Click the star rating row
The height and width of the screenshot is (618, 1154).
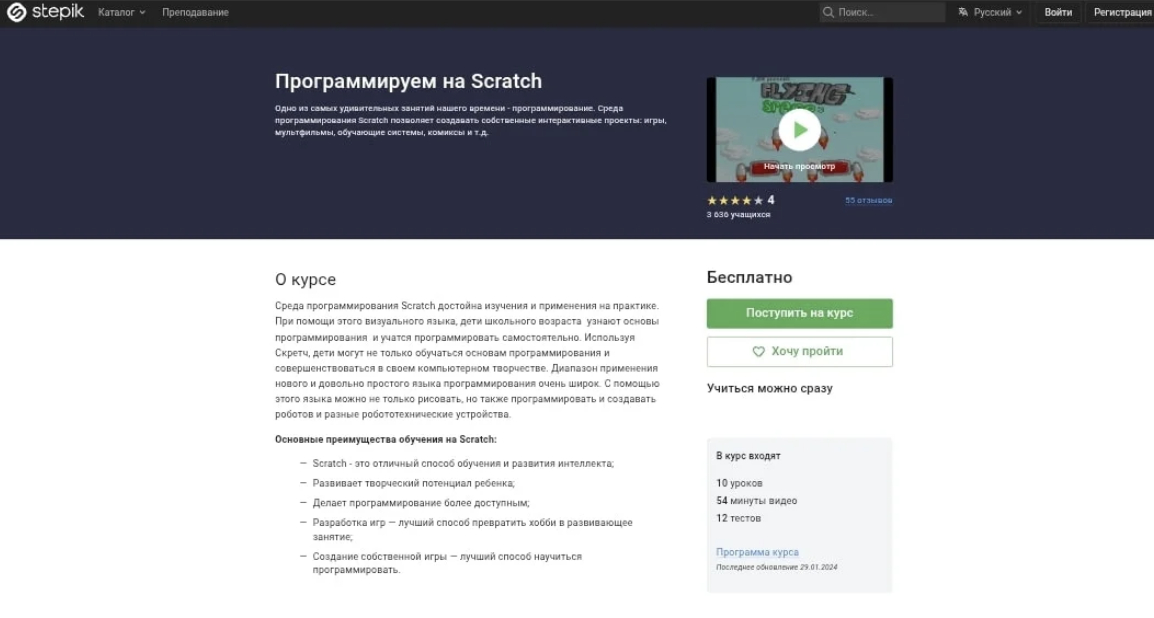734,200
